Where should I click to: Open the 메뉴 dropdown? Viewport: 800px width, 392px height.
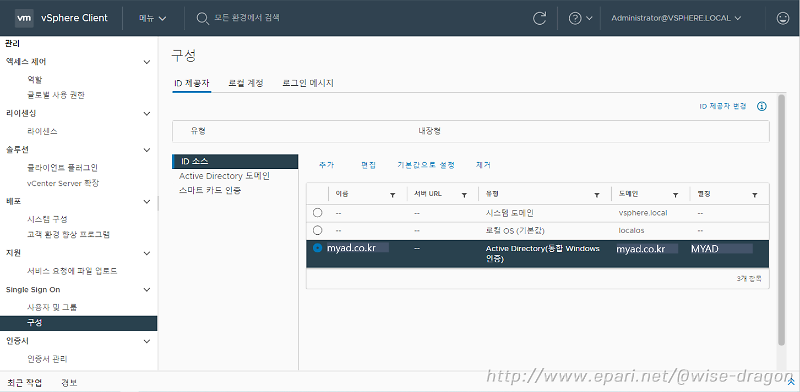[153, 18]
